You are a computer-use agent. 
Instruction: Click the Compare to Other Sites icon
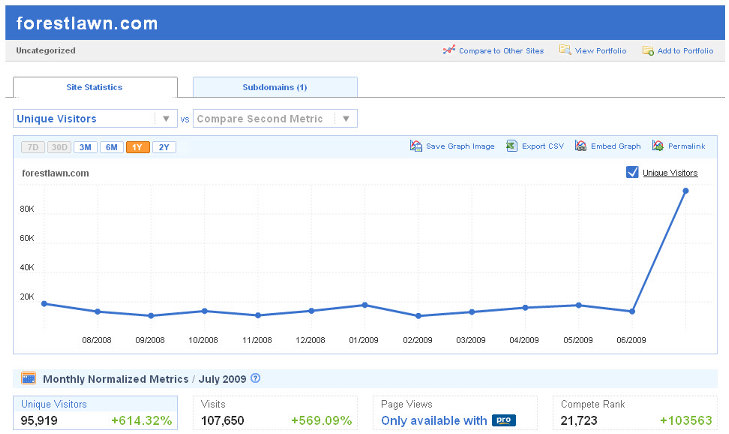click(449, 49)
